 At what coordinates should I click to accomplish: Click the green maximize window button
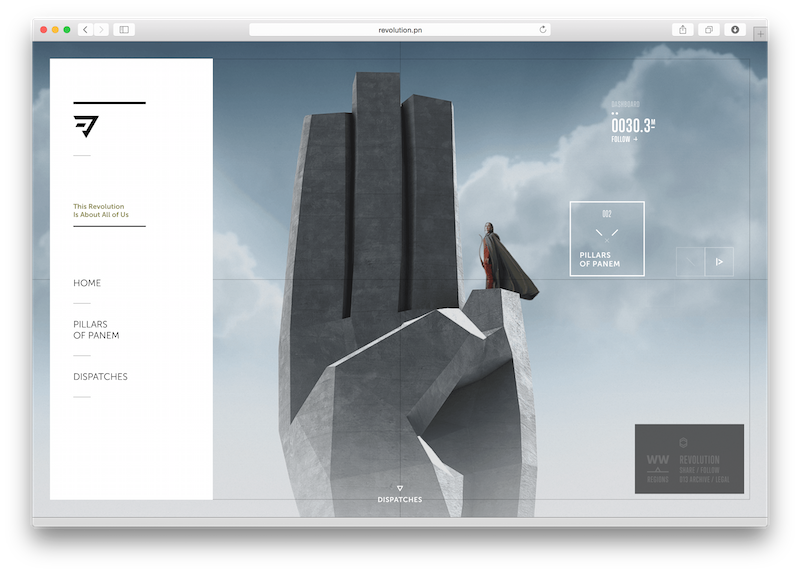tap(67, 30)
